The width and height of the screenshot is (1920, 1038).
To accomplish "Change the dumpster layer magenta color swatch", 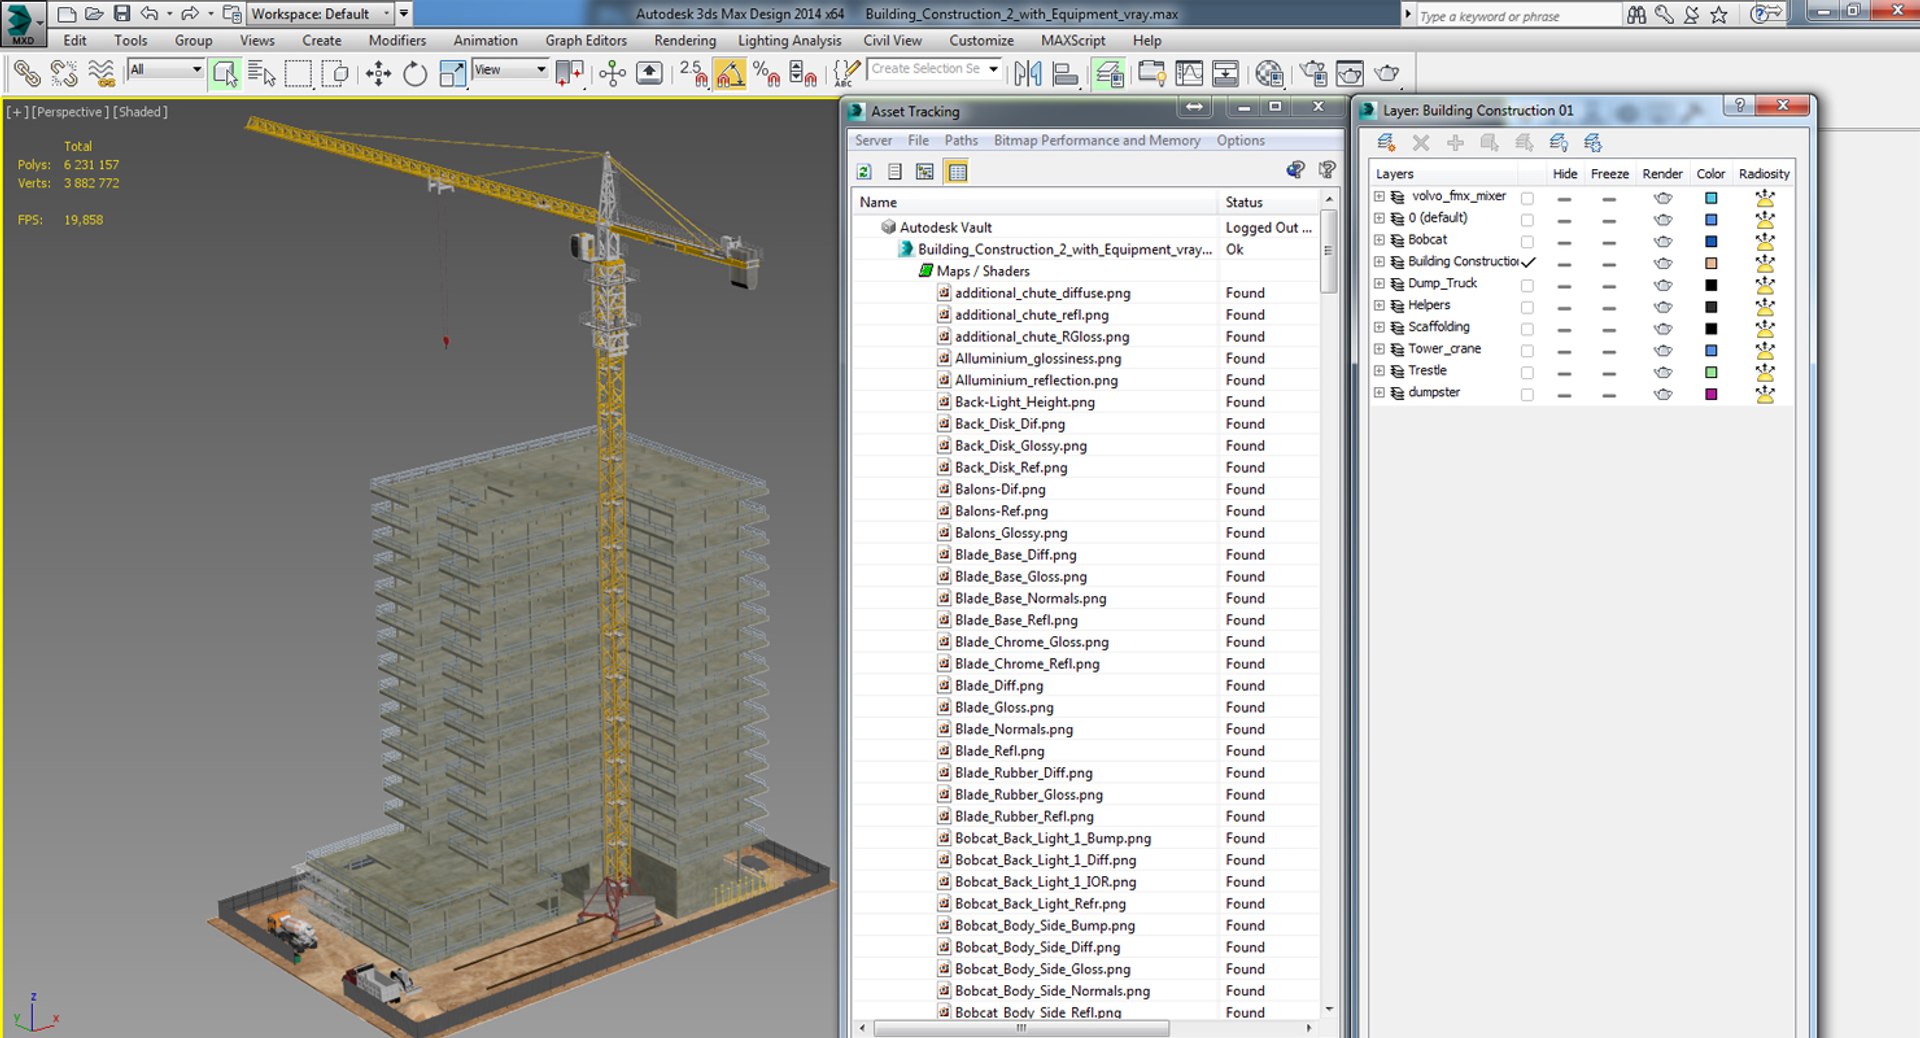I will tap(1711, 394).
